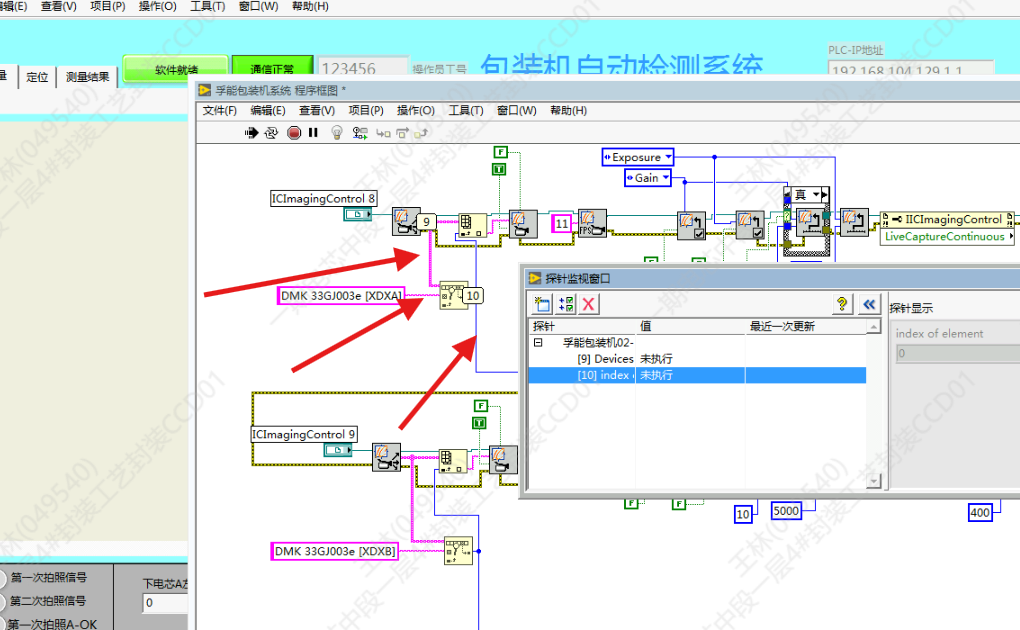This screenshot has height=630, width=1020.
Task: Click the green 软件就绪 button
Action: click(176, 70)
